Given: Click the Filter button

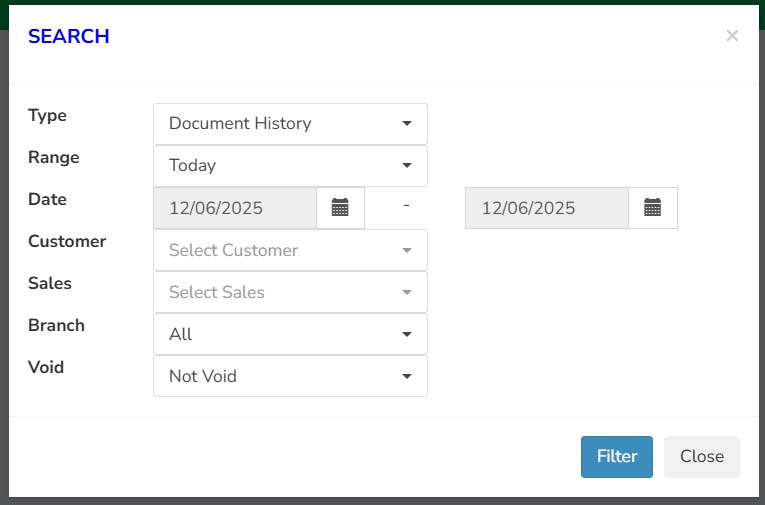Looking at the screenshot, I should pos(617,457).
